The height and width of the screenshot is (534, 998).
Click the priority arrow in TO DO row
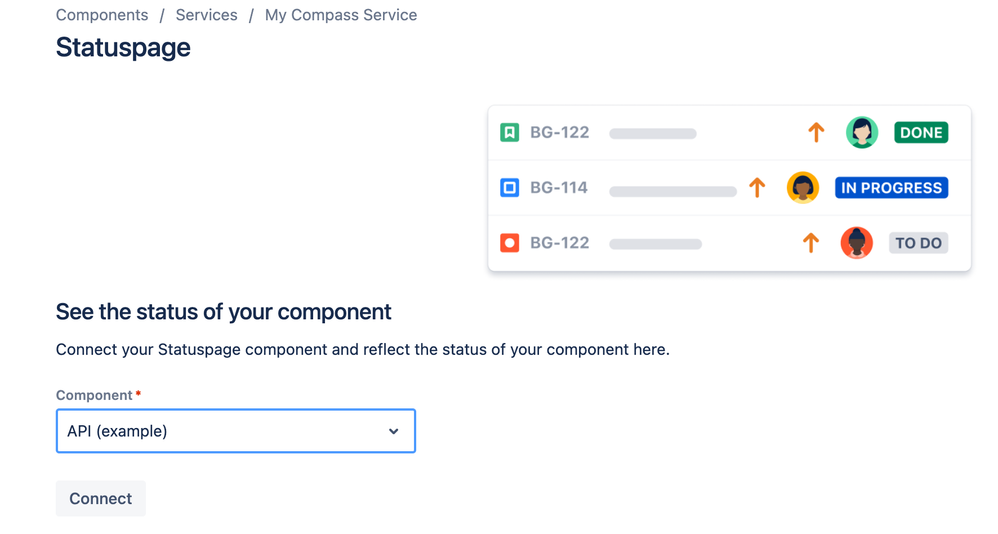click(810, 242)
